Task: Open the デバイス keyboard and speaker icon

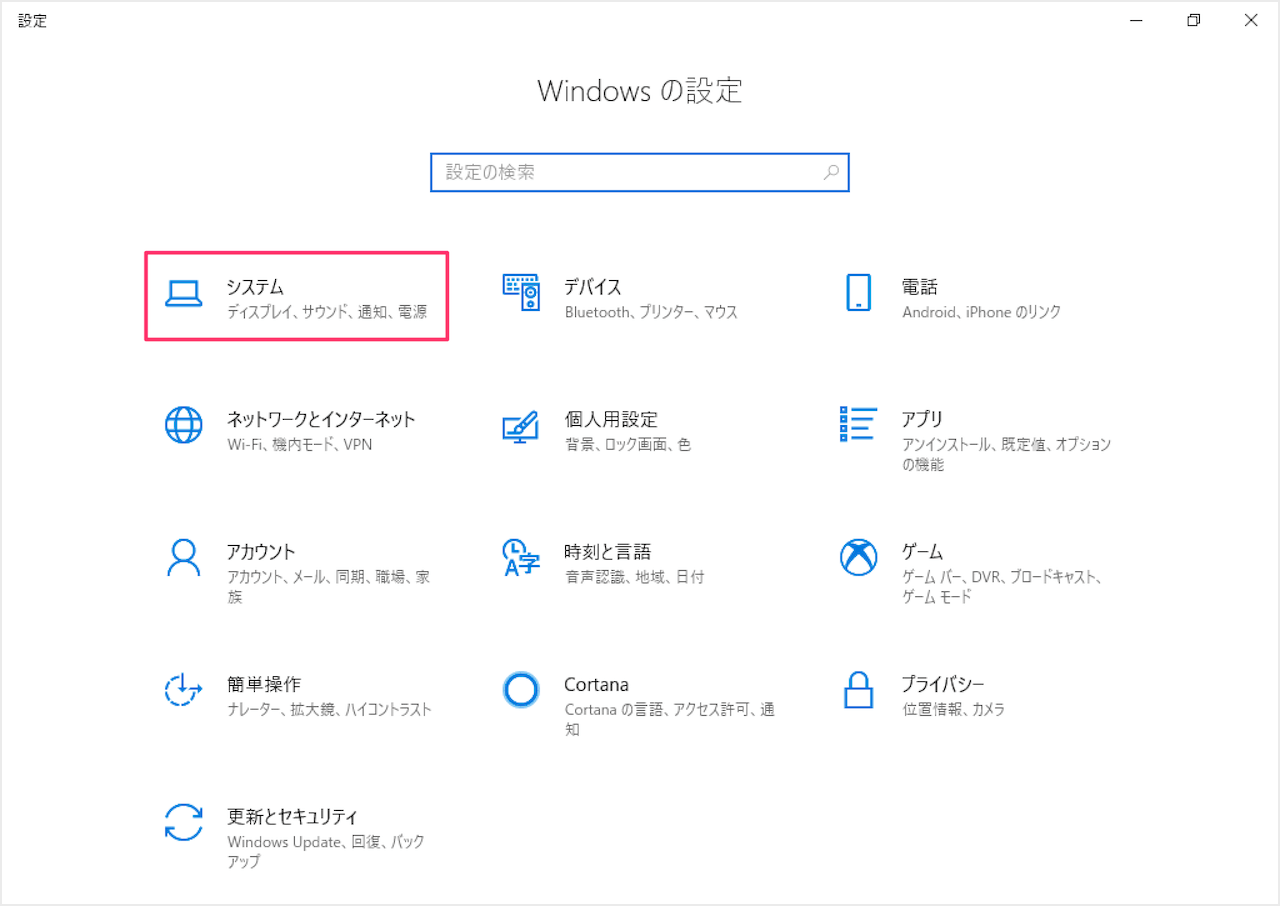Action: [x=521, y=293]
